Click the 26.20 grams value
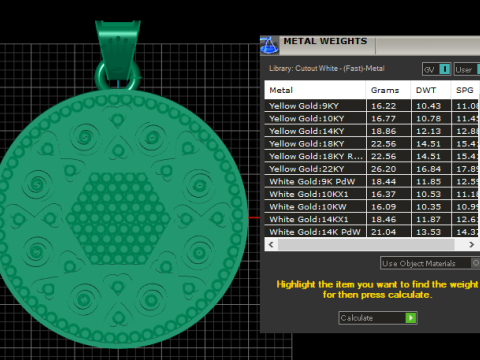This screenshot has width=480, height=360. [x=384, y=169]
